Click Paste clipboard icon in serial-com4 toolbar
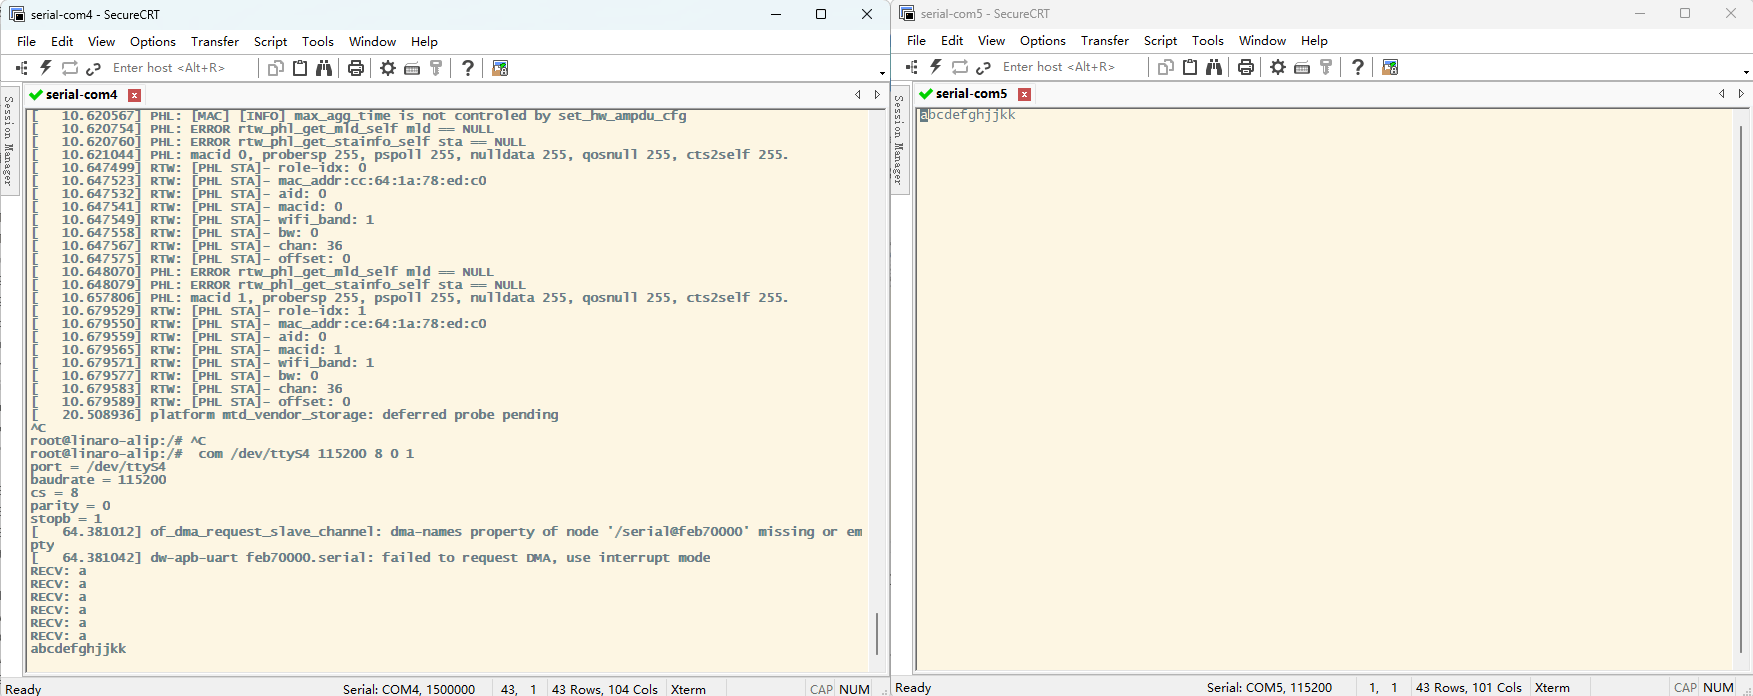Viewport: 1753px width, 696px height. 300,68
